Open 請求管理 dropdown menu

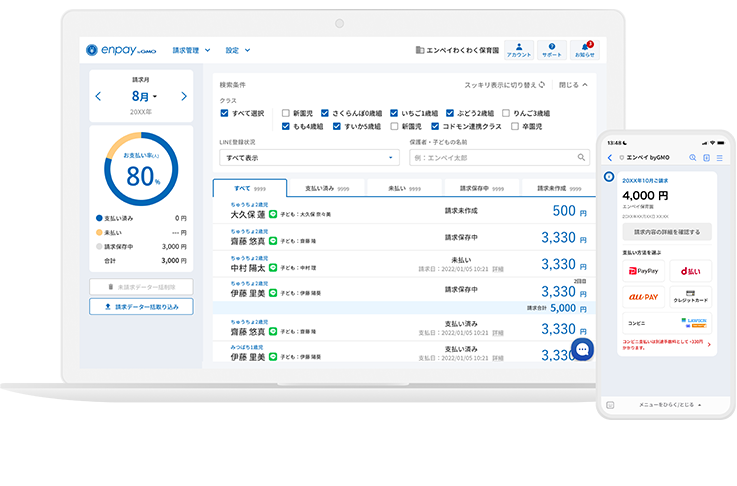[x=191, y=50]
